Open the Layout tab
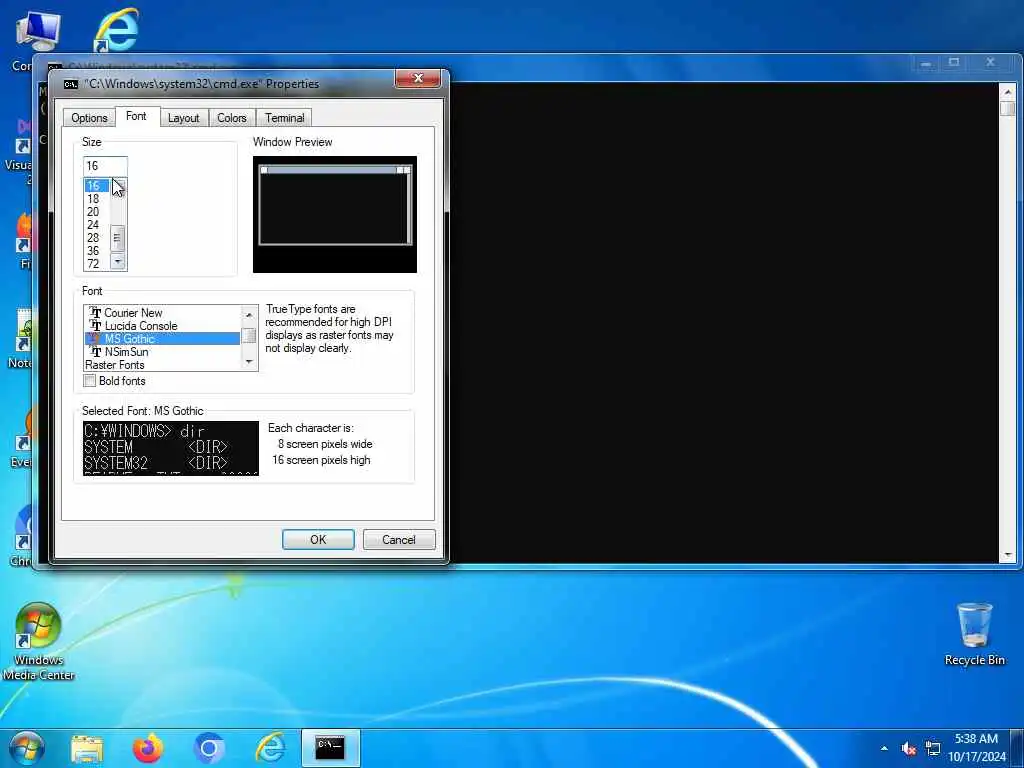 tap(184, 118)
